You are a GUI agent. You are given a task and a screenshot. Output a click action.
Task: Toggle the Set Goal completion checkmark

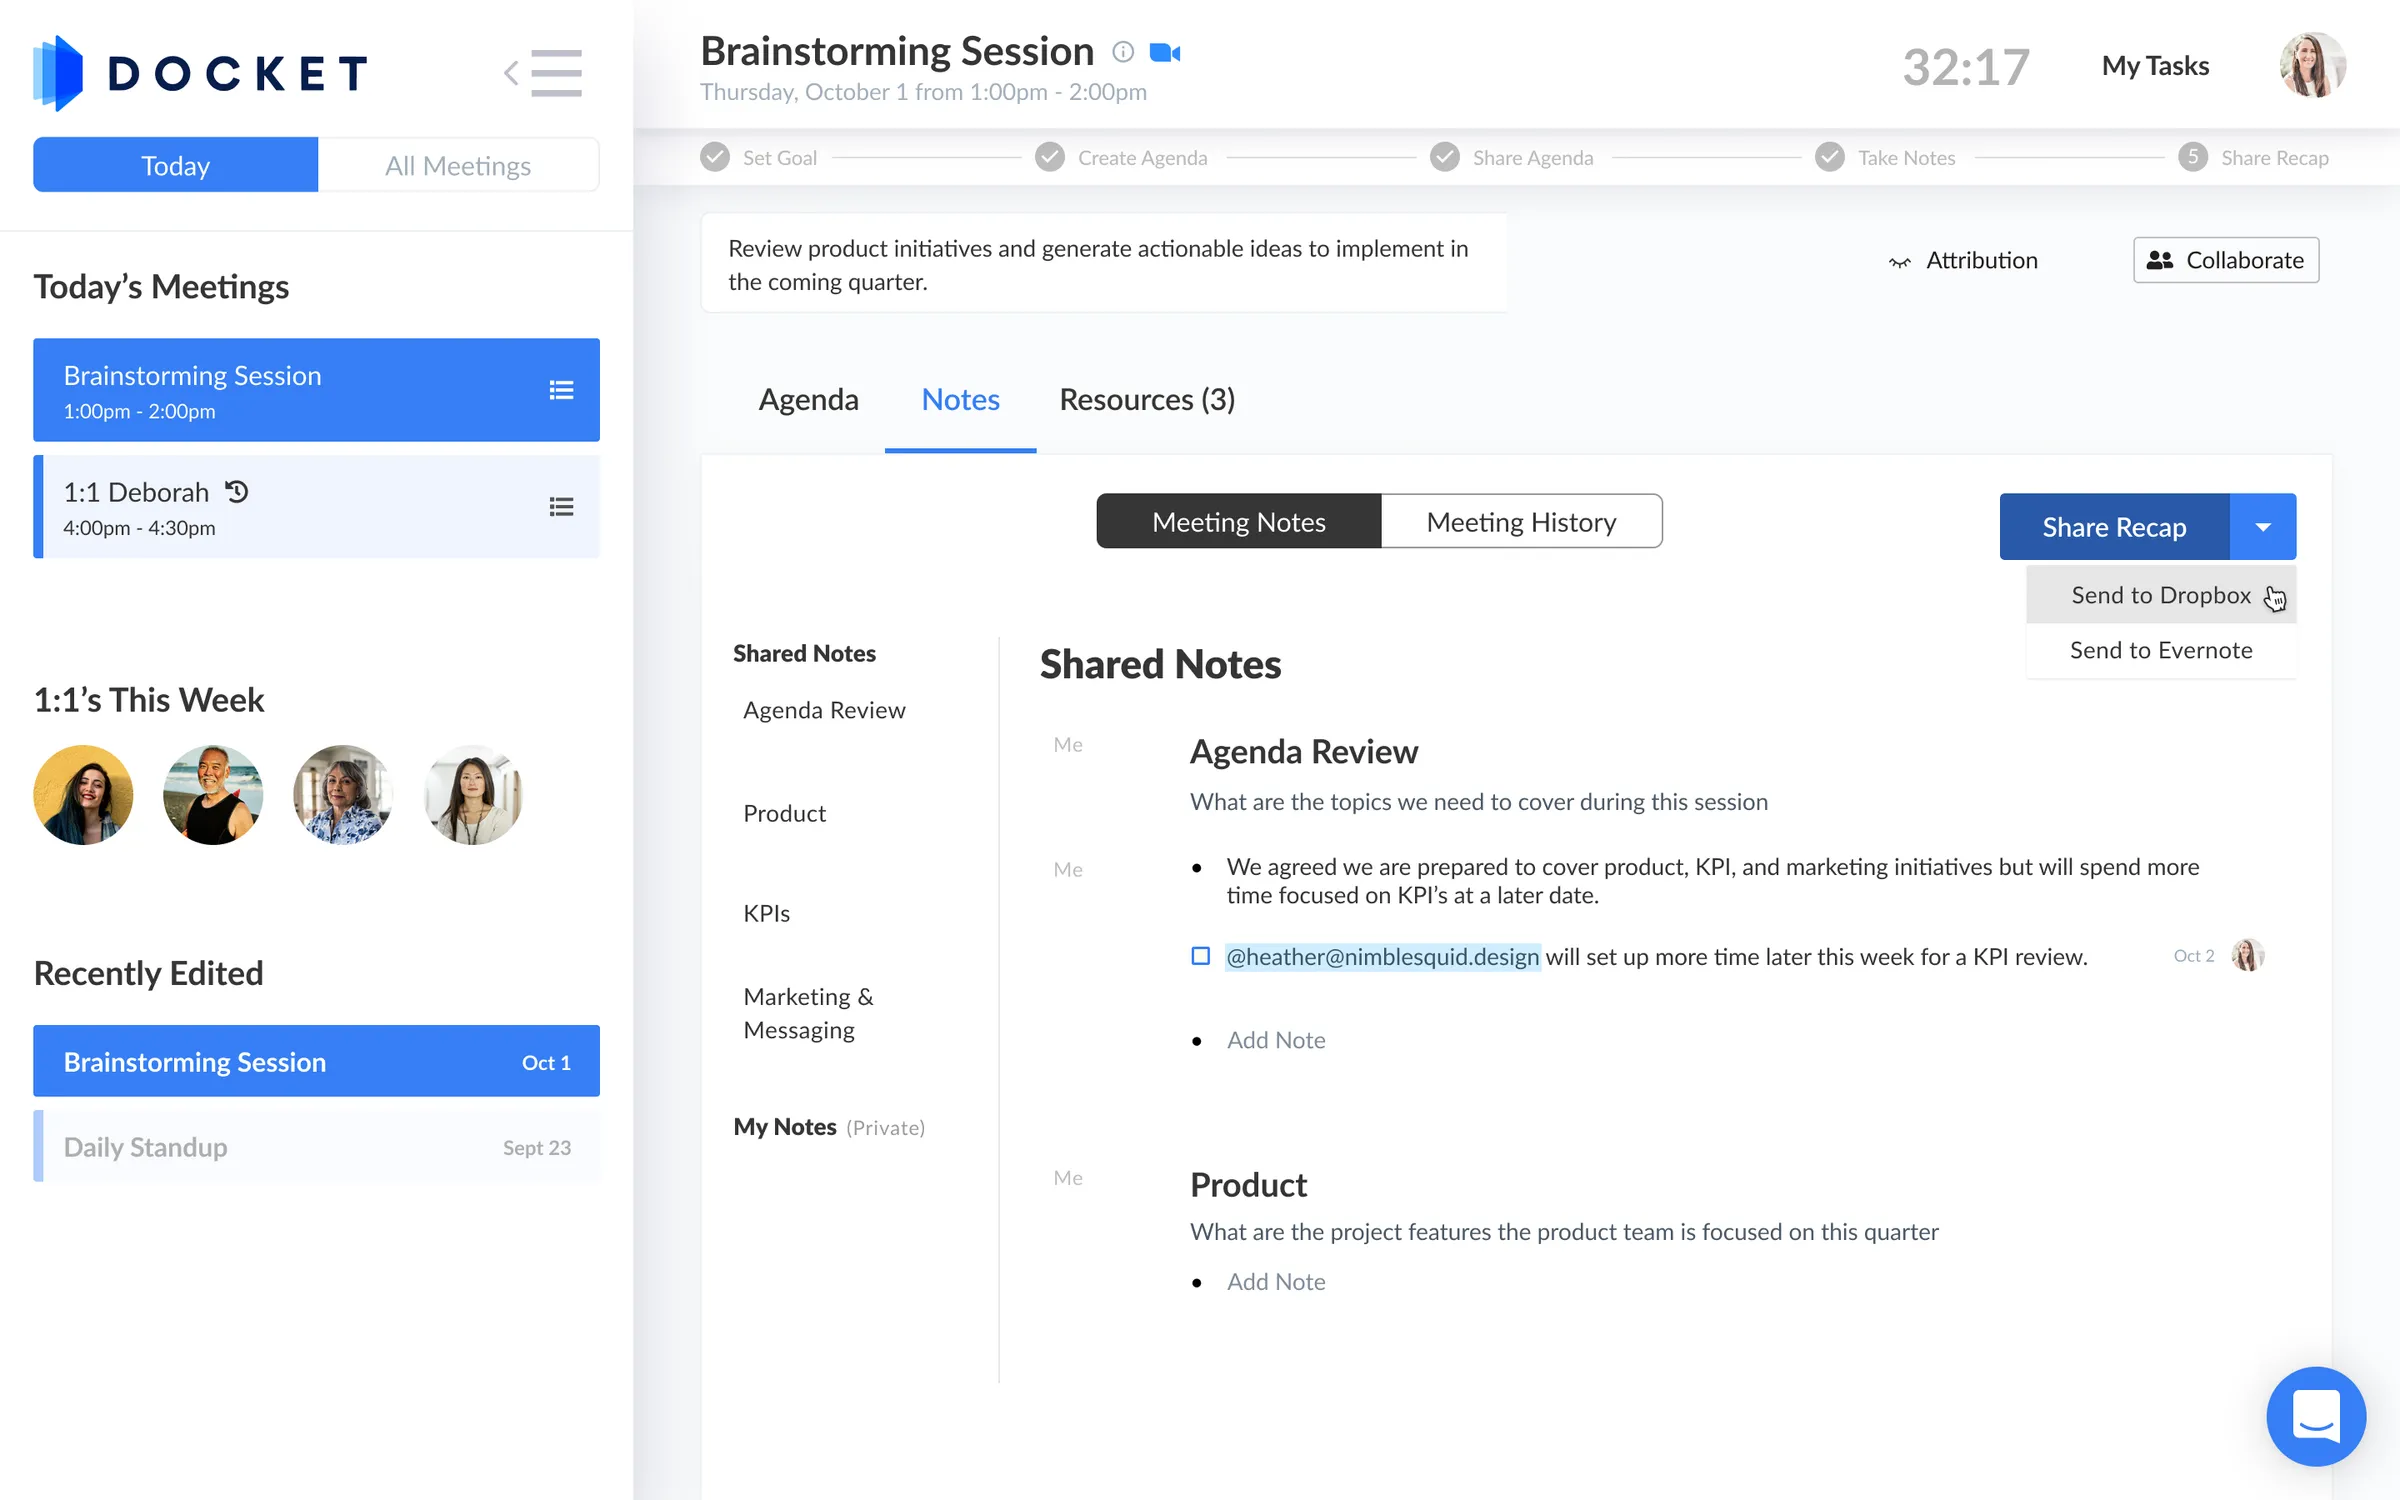click(x=714, y=157)
